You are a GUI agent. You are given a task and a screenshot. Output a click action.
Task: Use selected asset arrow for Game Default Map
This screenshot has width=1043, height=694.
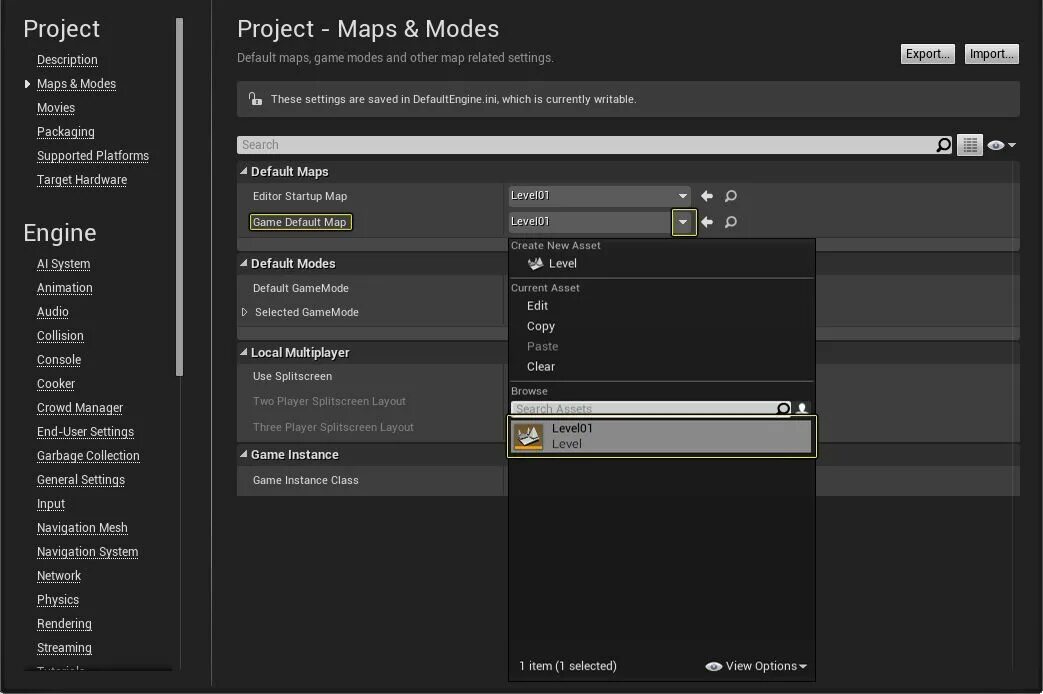point(707,222)
